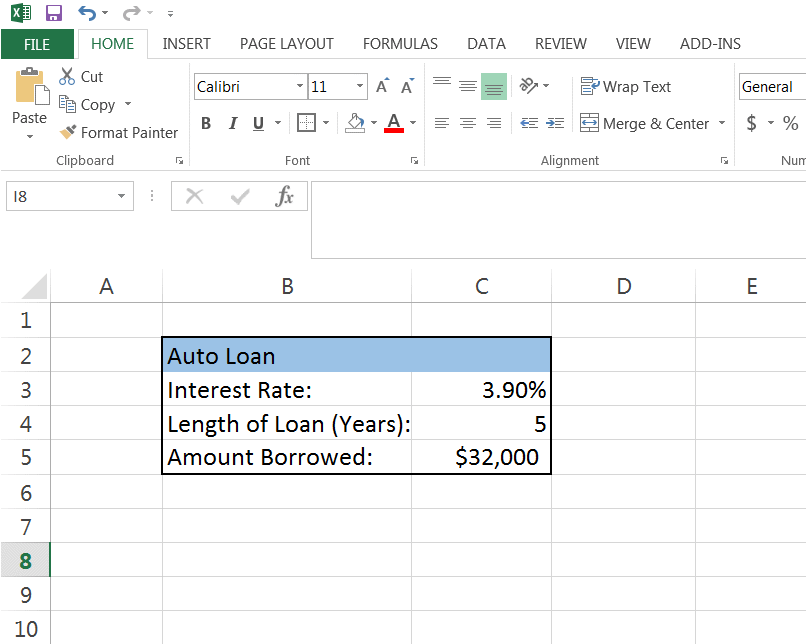The width and height of the screenshot is (806, 644).
Task: Toggle Bottom Align highlighted button
Action: pyautogui.click(x=494, y=86)
